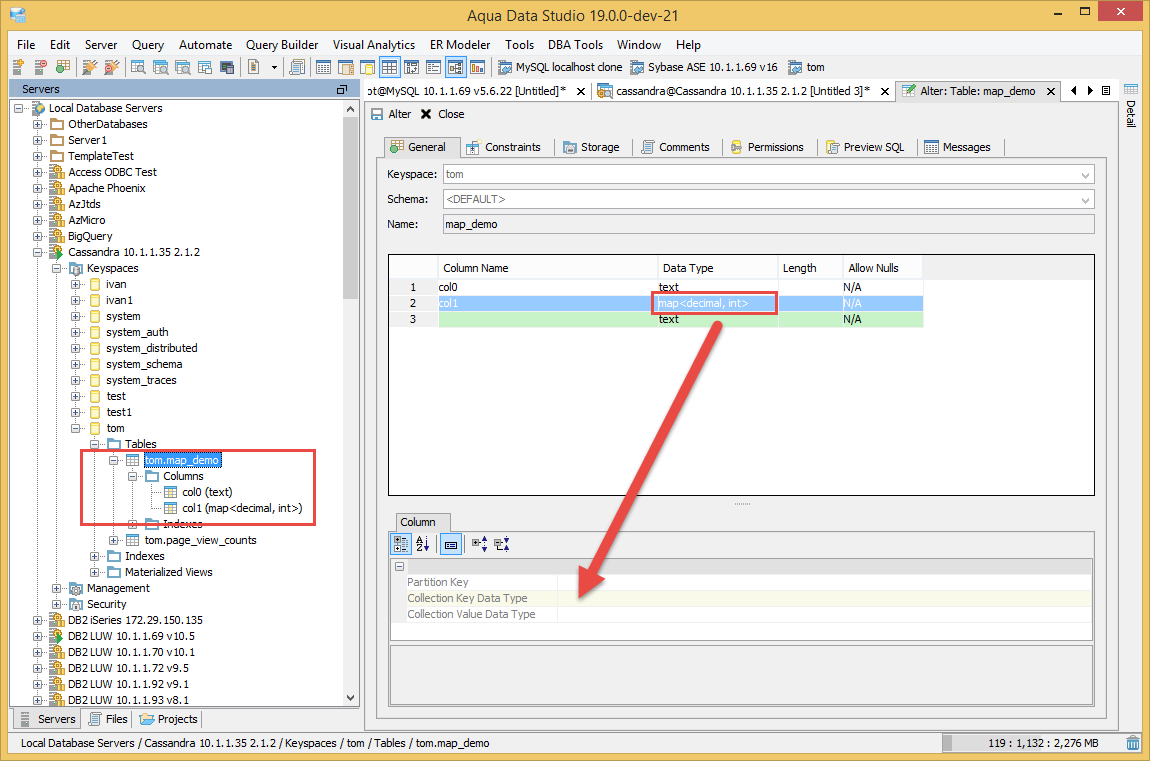Click the plug icon with red minus badge
Image resolution: width=1150 pixels, height=761 pixels.
coord(111,67)
